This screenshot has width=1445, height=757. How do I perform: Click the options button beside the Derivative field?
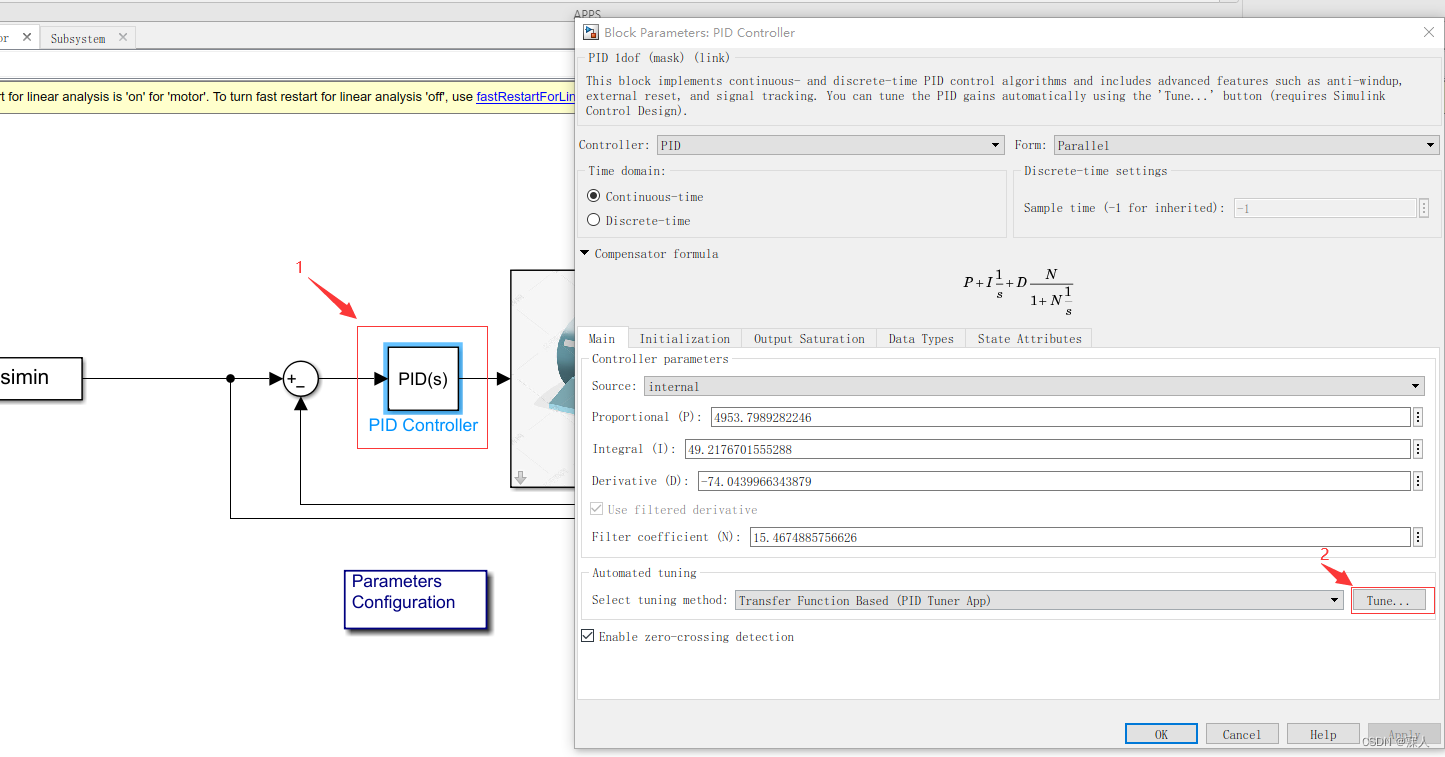pyautogui.click(x=1417, y=481)
